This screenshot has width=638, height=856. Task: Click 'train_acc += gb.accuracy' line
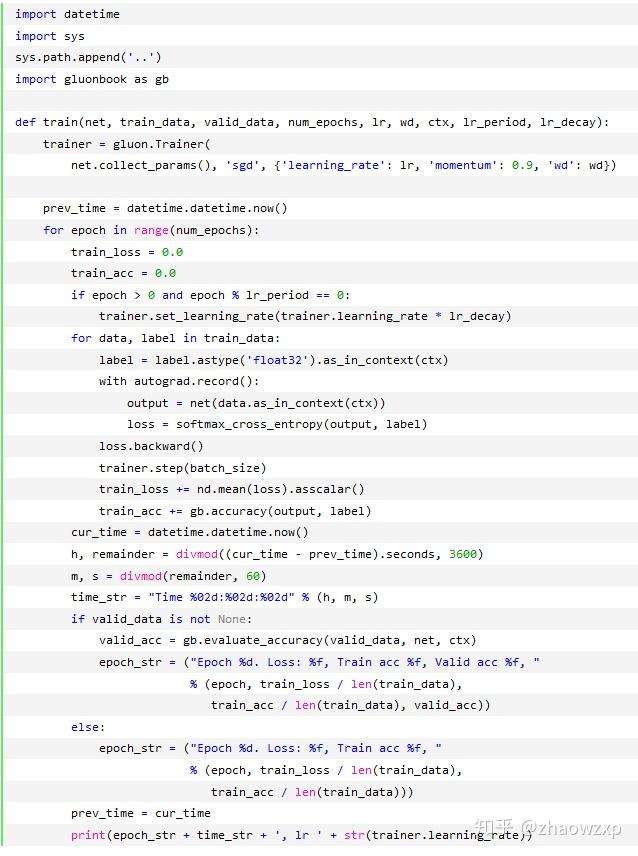click(235, 512)
